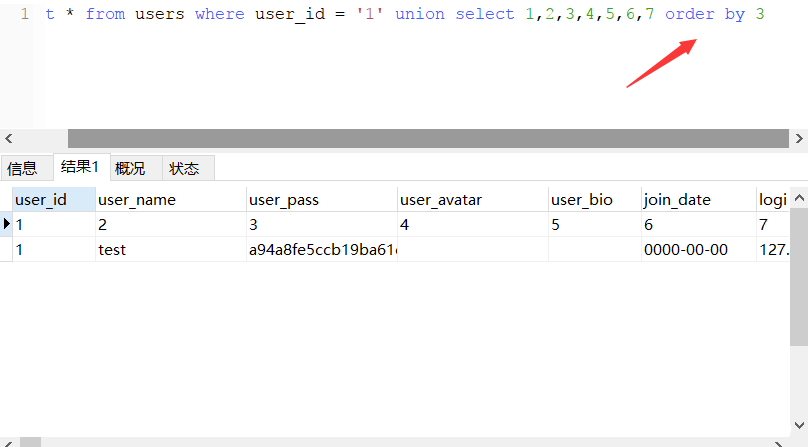Open the 概况 tab
808x447 pixels.
point(130,168)
